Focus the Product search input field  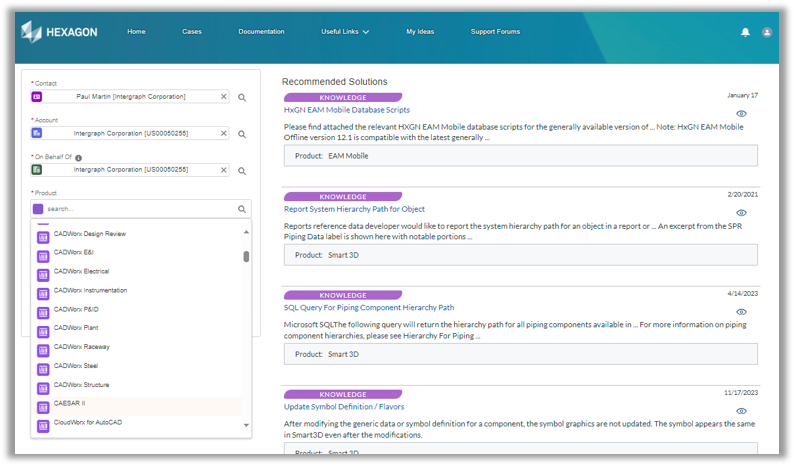pos(141,209)
